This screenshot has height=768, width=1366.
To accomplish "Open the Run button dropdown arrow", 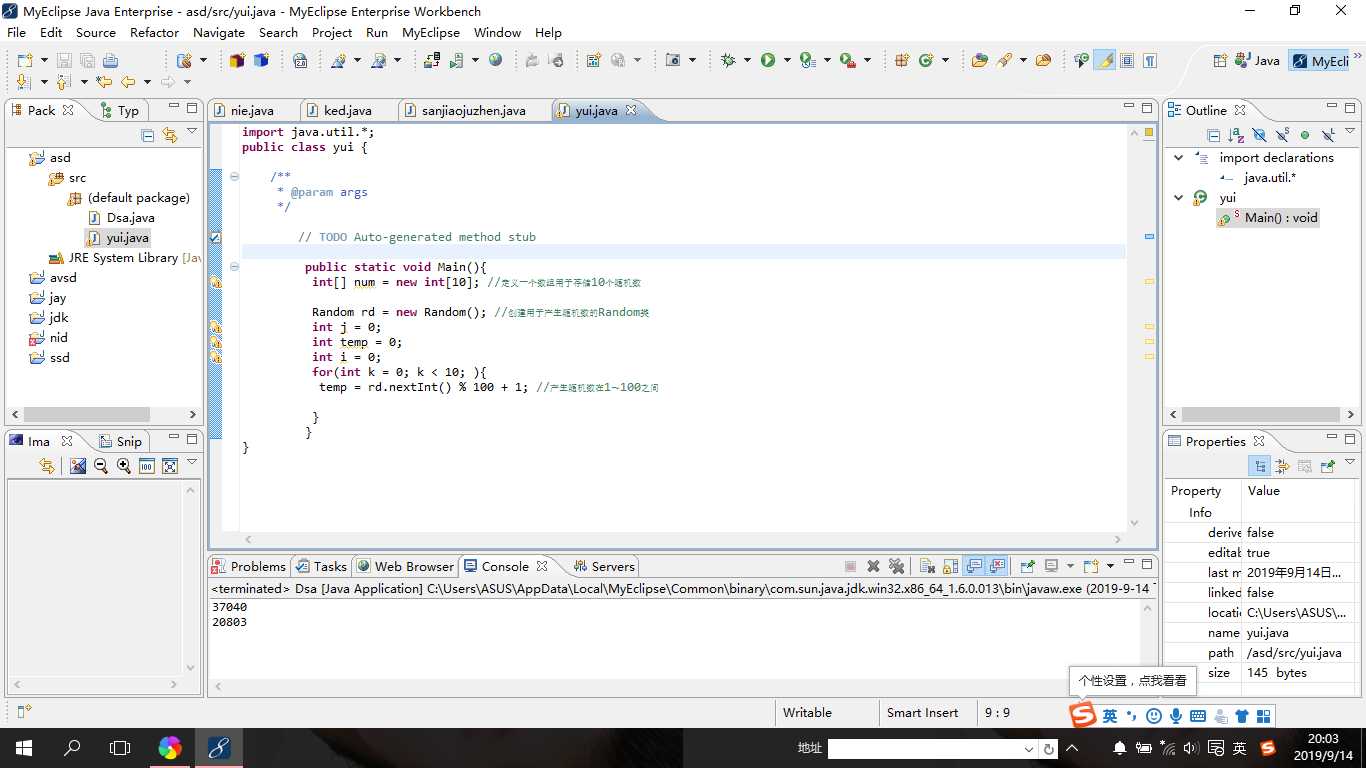I will coord(787,60).
